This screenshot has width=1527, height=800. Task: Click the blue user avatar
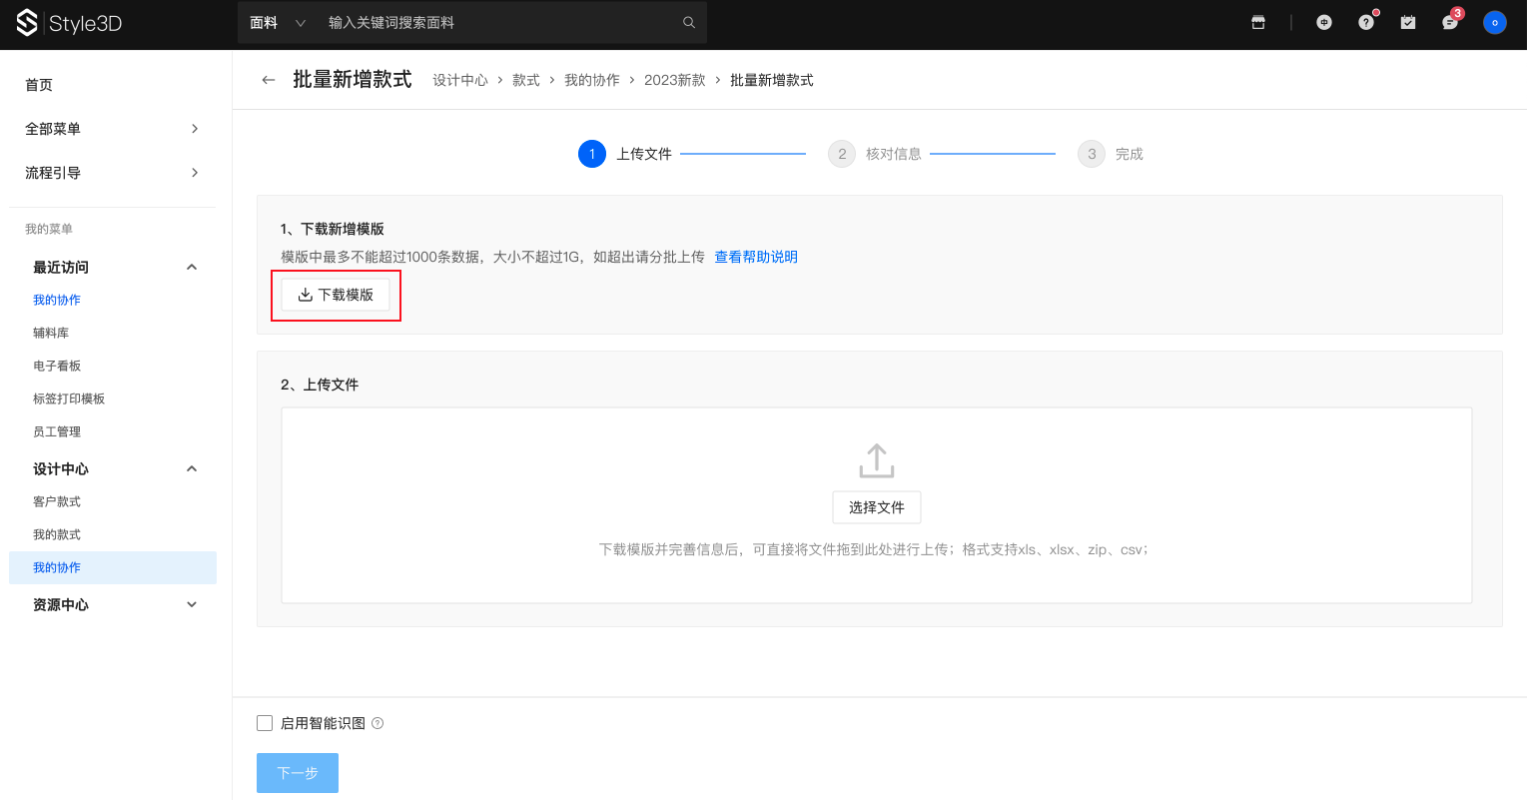[1494, 22]
